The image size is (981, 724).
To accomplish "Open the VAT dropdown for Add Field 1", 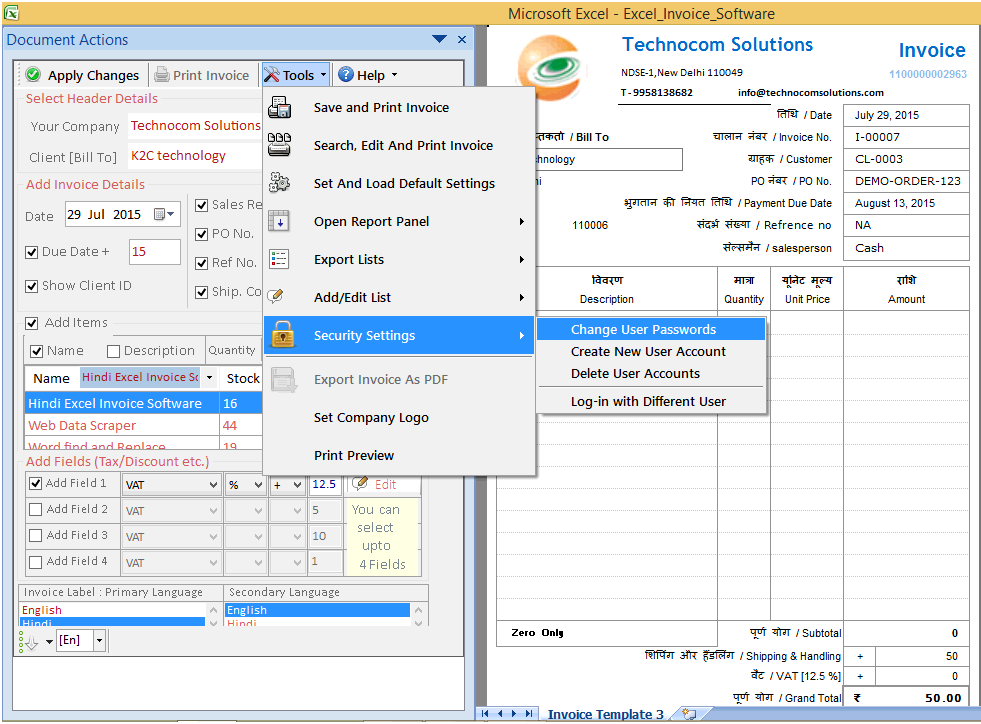I will 213,485.
